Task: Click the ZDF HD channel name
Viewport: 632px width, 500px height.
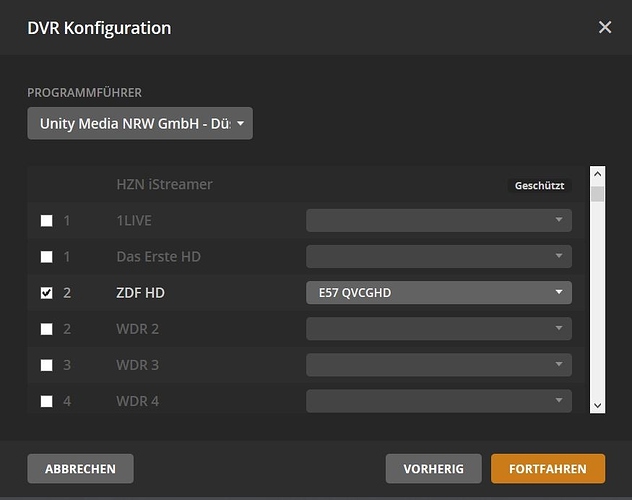Action: point(140,293)
